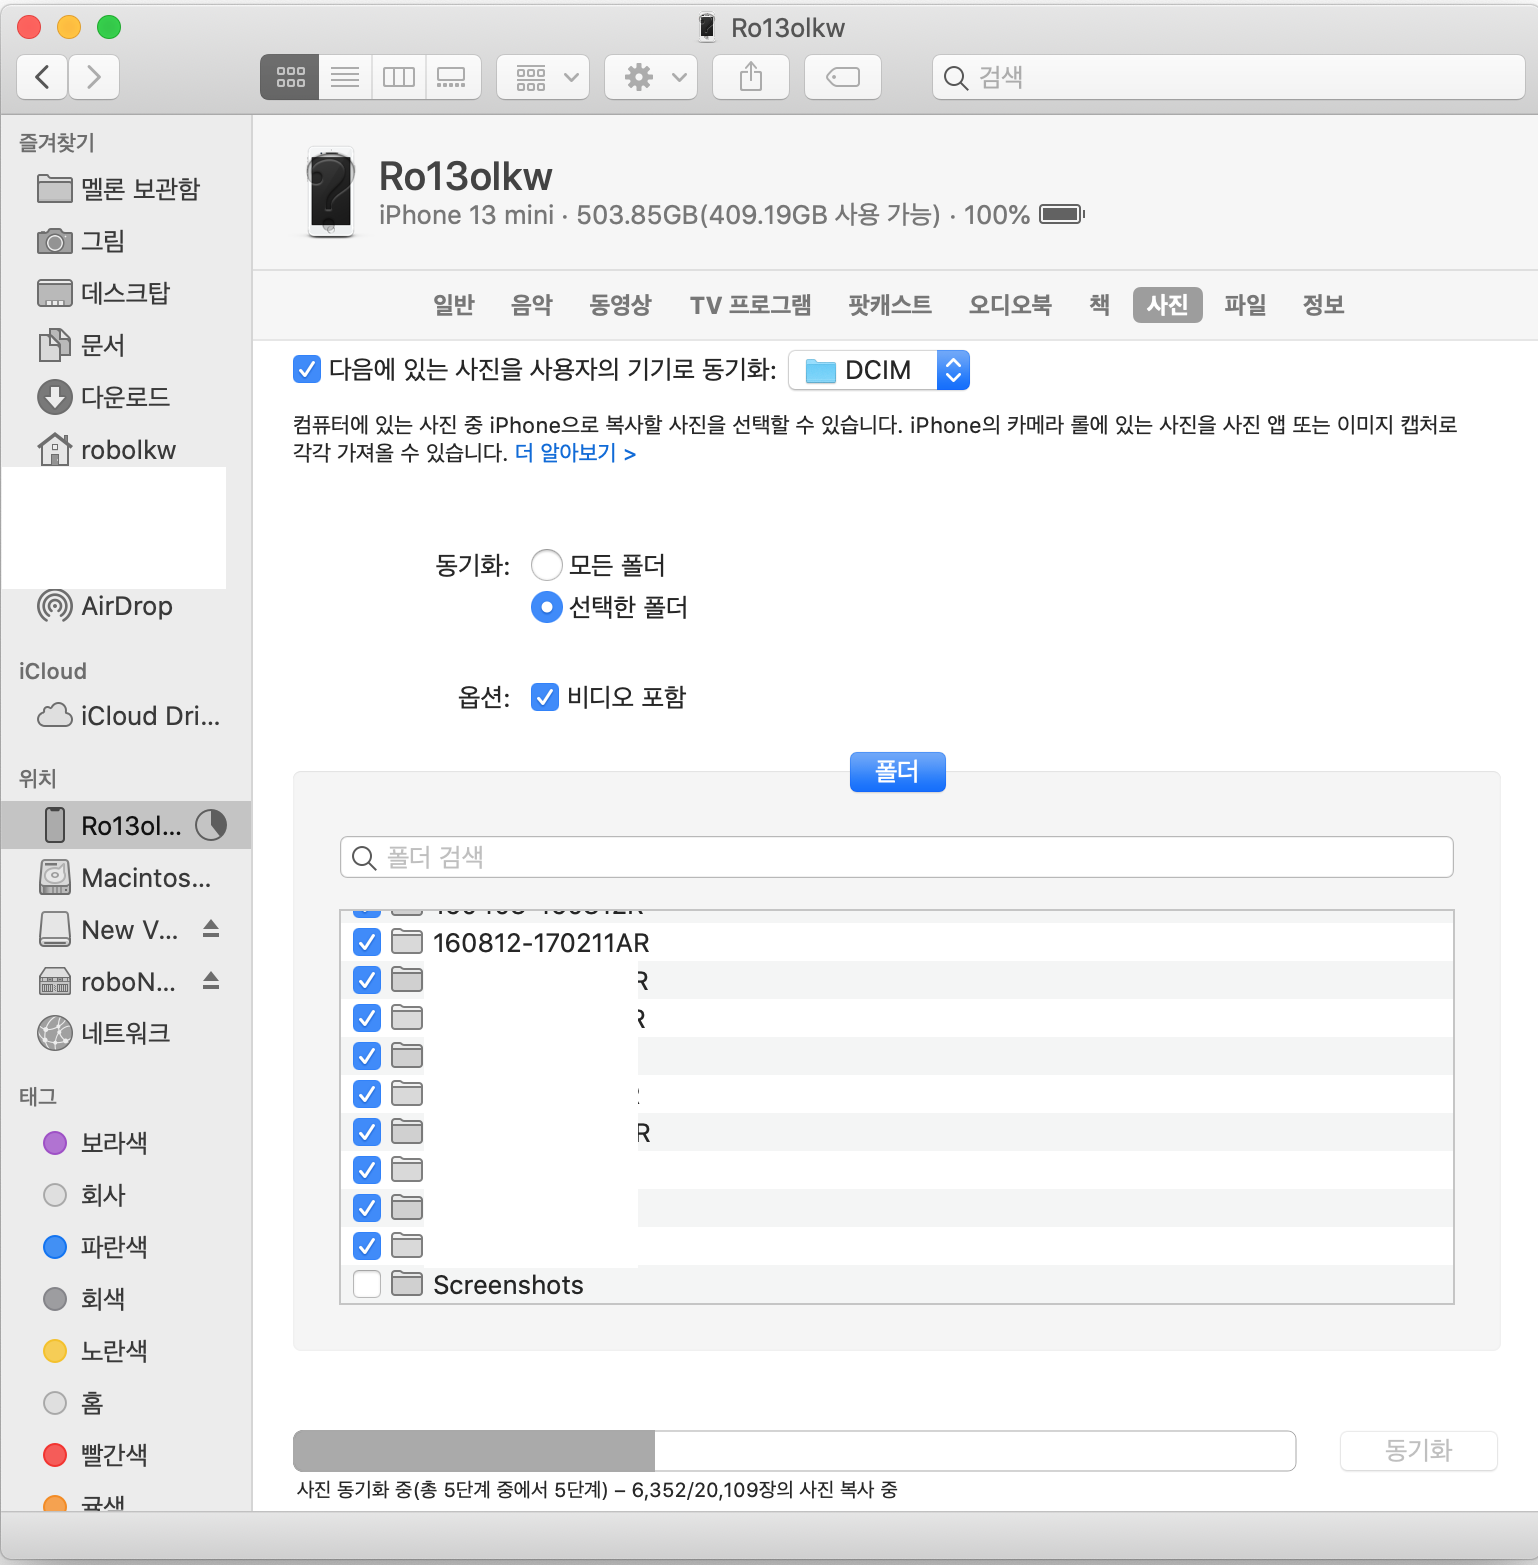Click the Share toolbar button
The width and height of the screenshot is (1538, 1565).
[x=751, y=77]
